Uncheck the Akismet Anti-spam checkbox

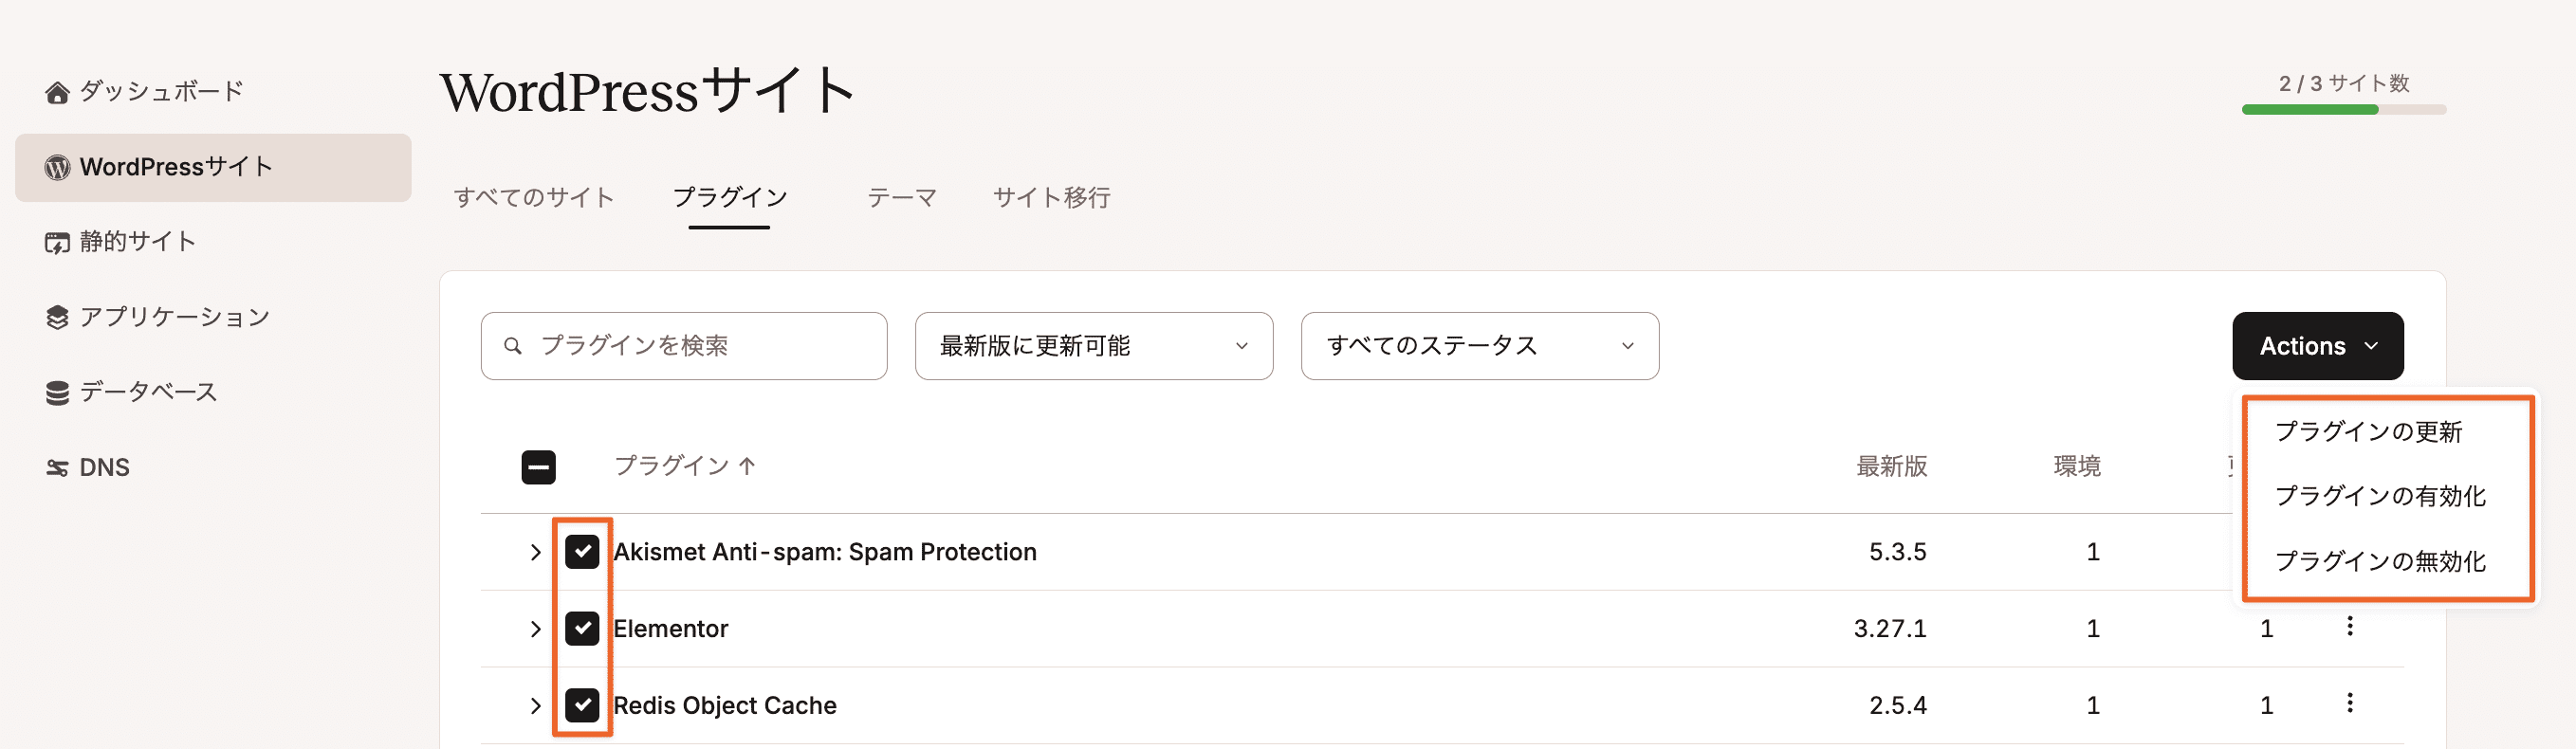tap(582, 551)
